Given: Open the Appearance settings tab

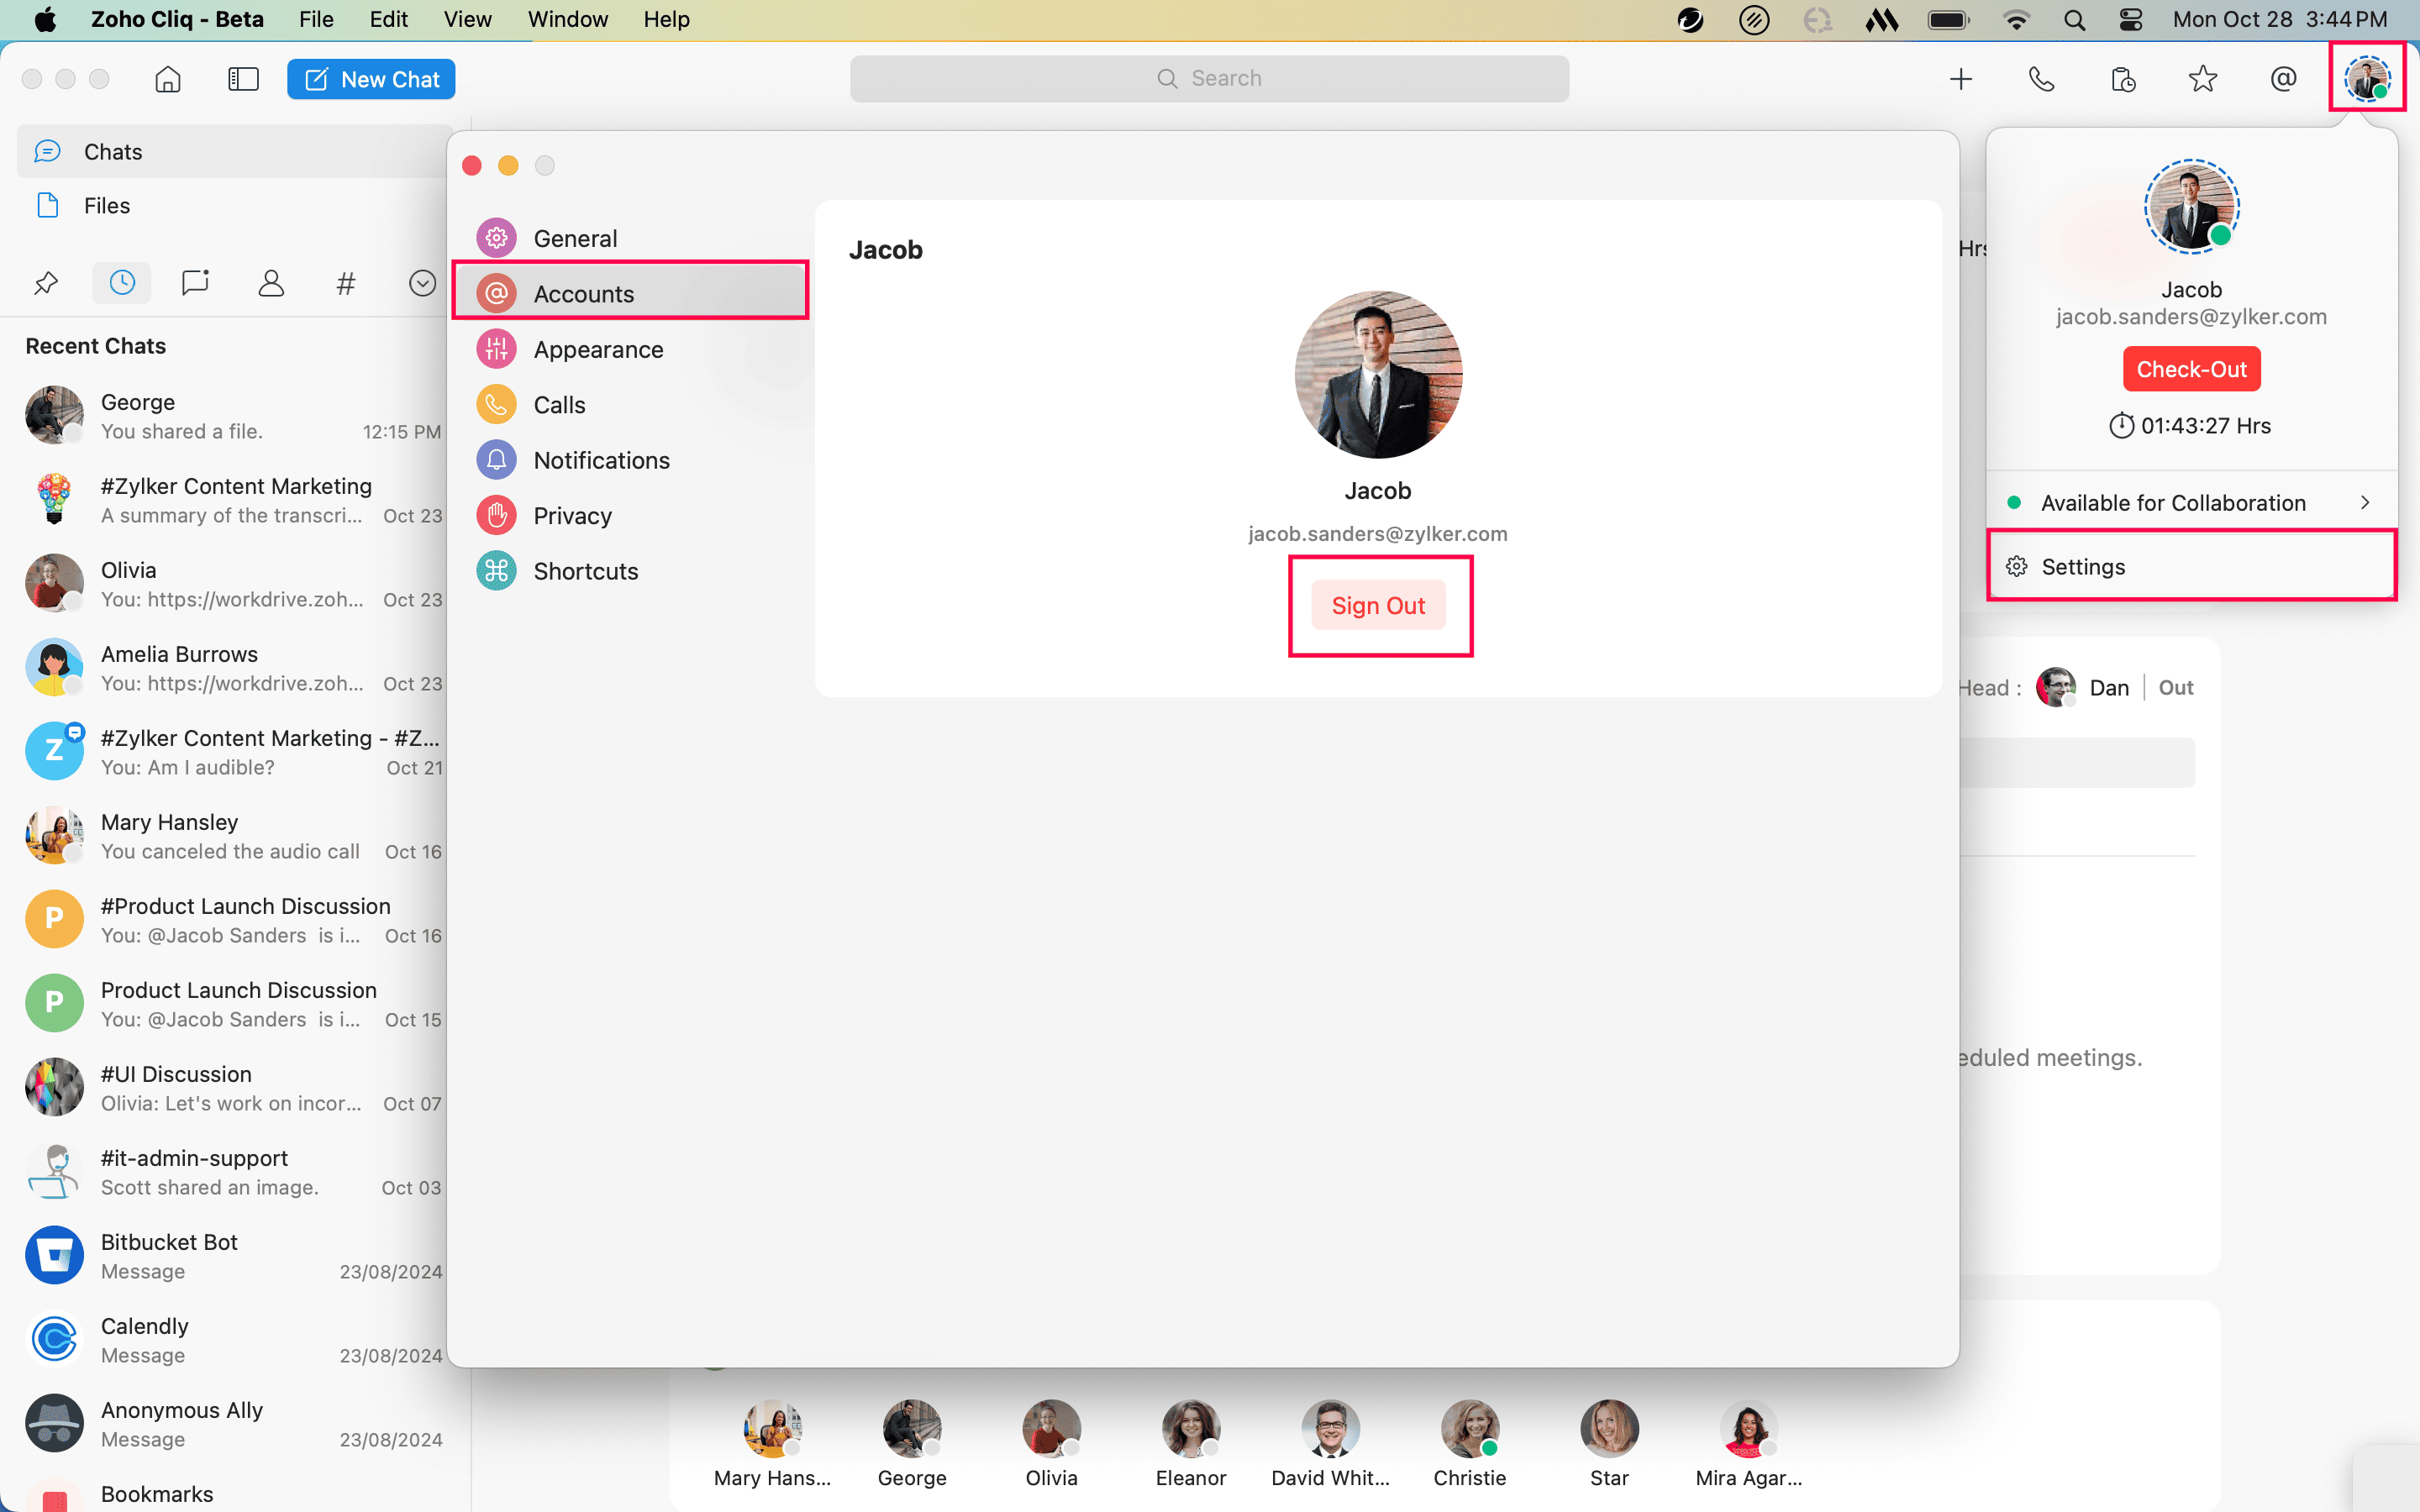Looking at the screenshot, I should point(598,350).
